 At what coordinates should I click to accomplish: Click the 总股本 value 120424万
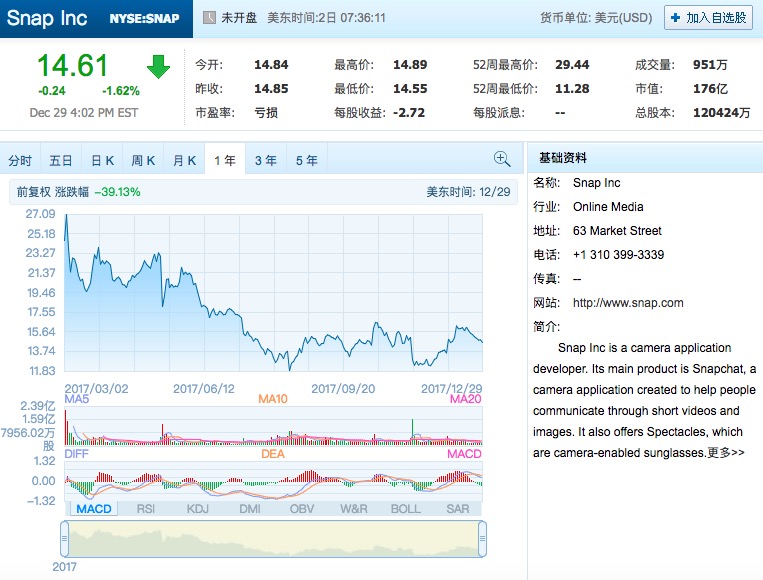pos(721,113)
